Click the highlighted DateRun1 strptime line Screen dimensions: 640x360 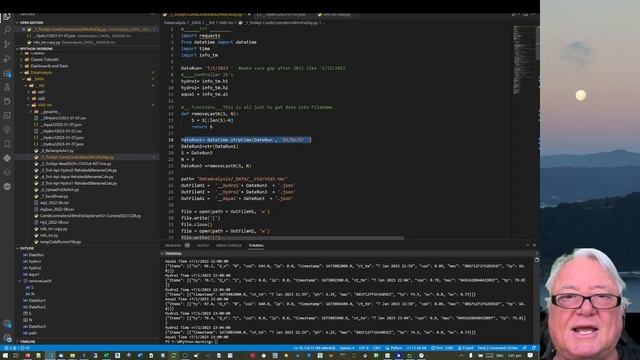246,140
